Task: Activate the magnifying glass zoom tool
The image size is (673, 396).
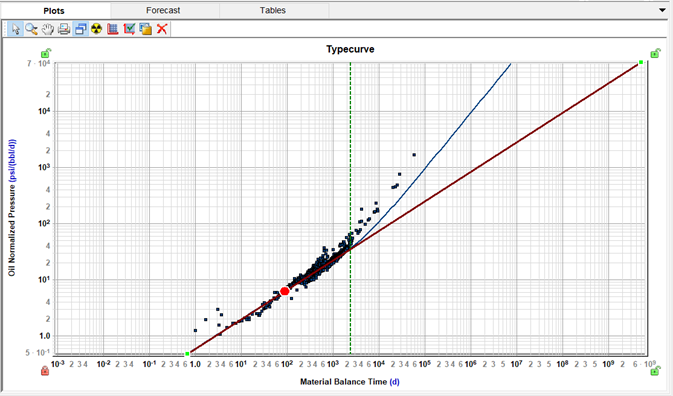Action: click(31, 29)
